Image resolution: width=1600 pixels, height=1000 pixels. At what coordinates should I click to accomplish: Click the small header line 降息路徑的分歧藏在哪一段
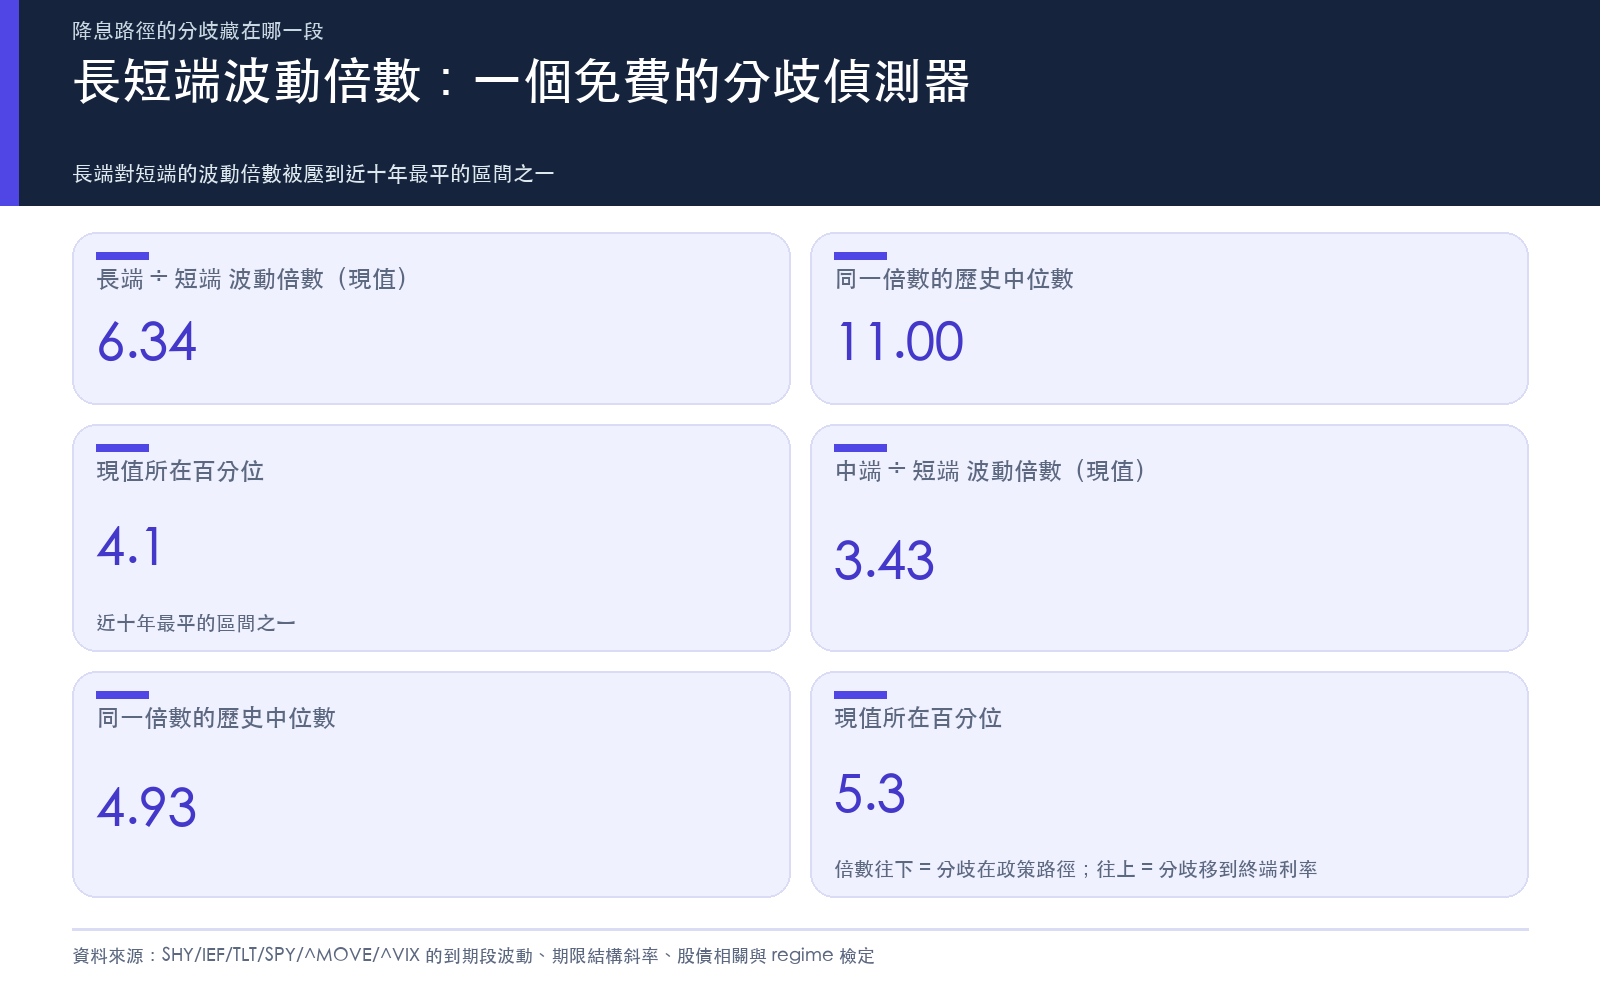pos(198,31)
